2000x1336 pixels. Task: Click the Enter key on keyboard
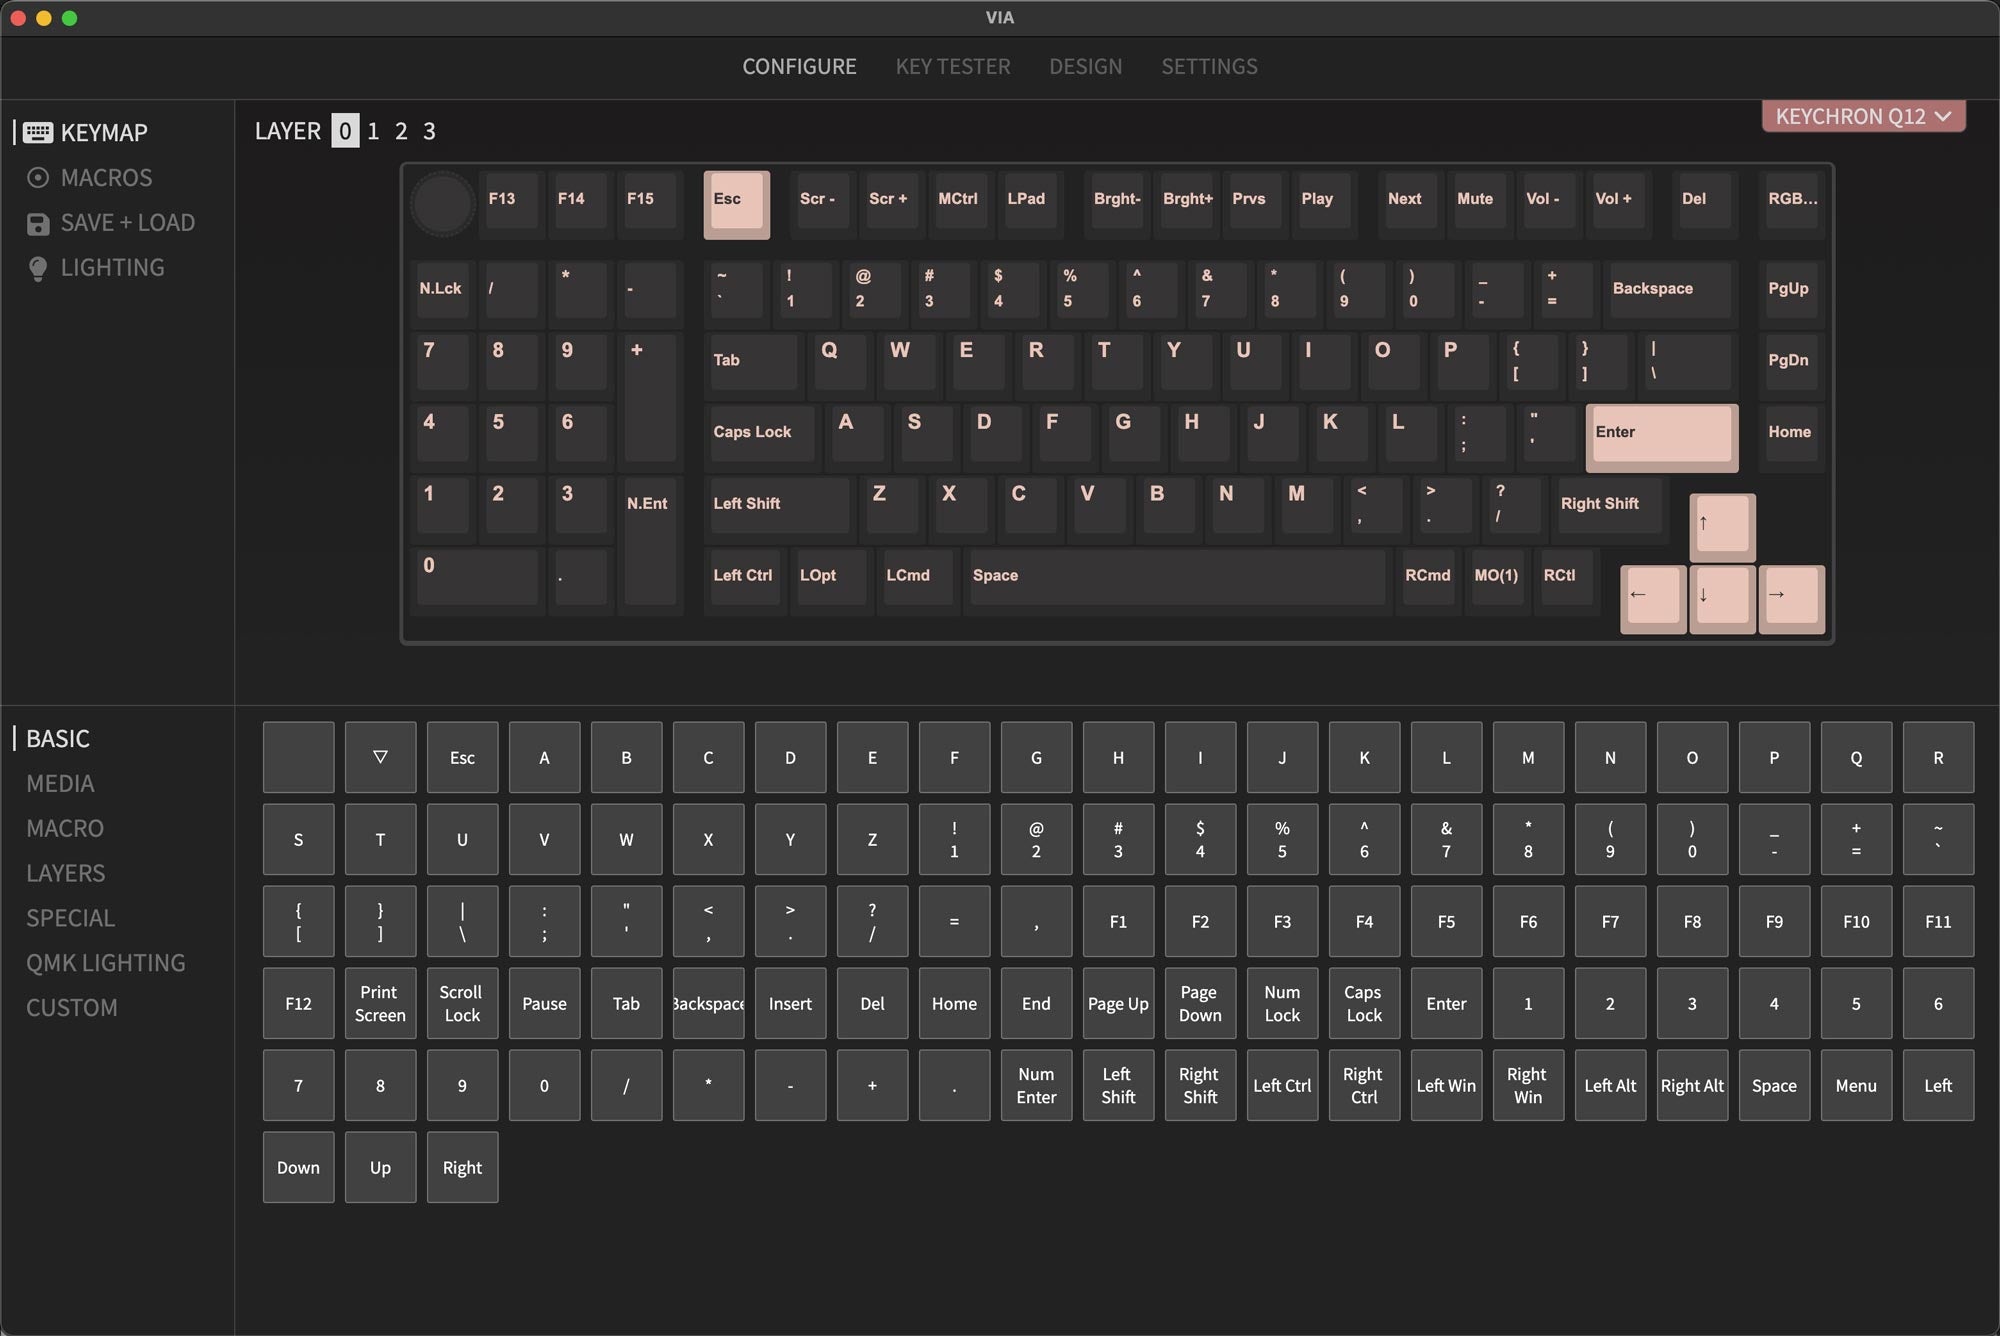[1660, 431]
